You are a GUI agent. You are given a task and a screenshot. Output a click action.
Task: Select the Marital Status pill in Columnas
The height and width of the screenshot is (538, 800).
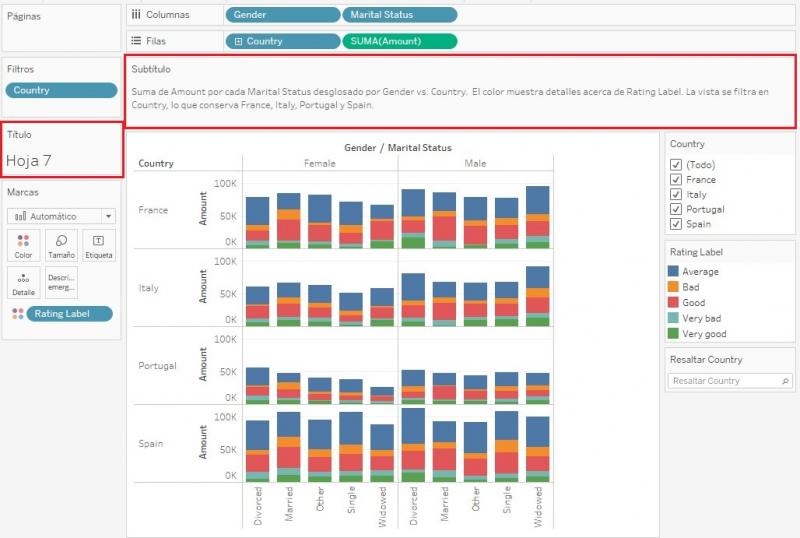[x=399, y=15]
